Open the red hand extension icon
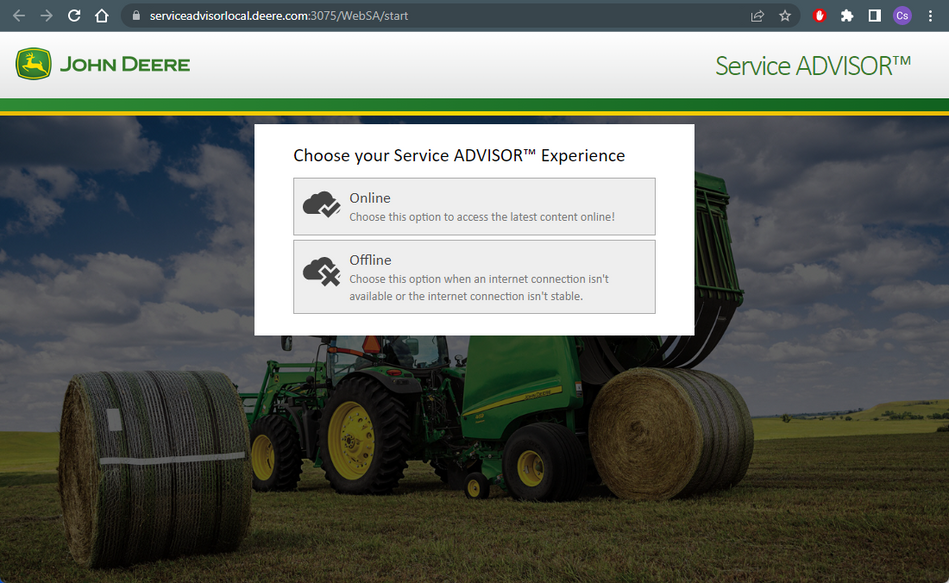The width and height of the screenshot is (949, 583). tap(820, 16)
